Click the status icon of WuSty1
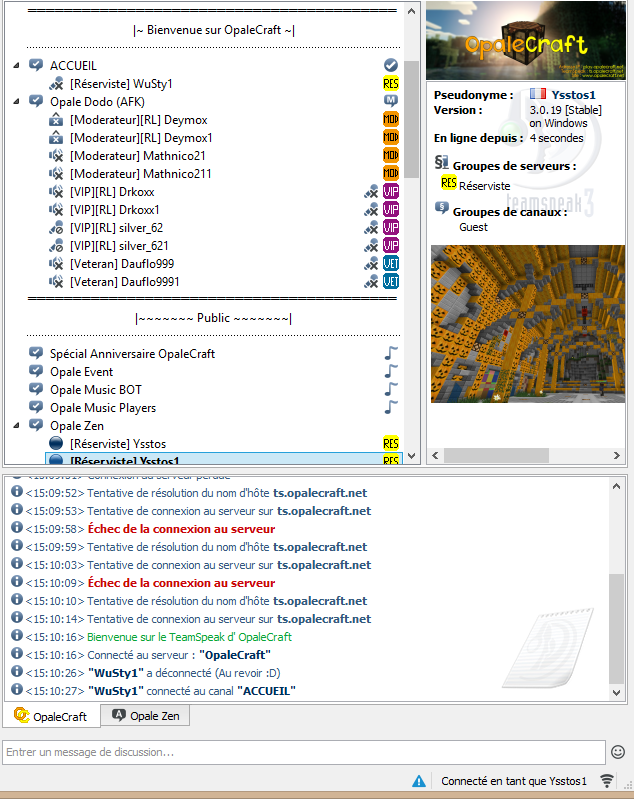 (x=56, y=84)
